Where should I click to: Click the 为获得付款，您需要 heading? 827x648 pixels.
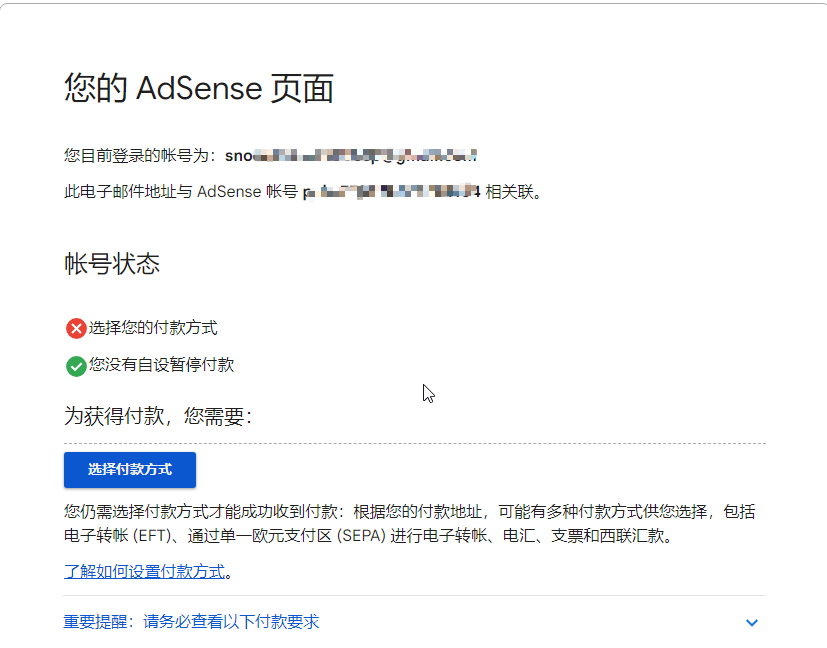pyautogui.click(x=157, y=416)
